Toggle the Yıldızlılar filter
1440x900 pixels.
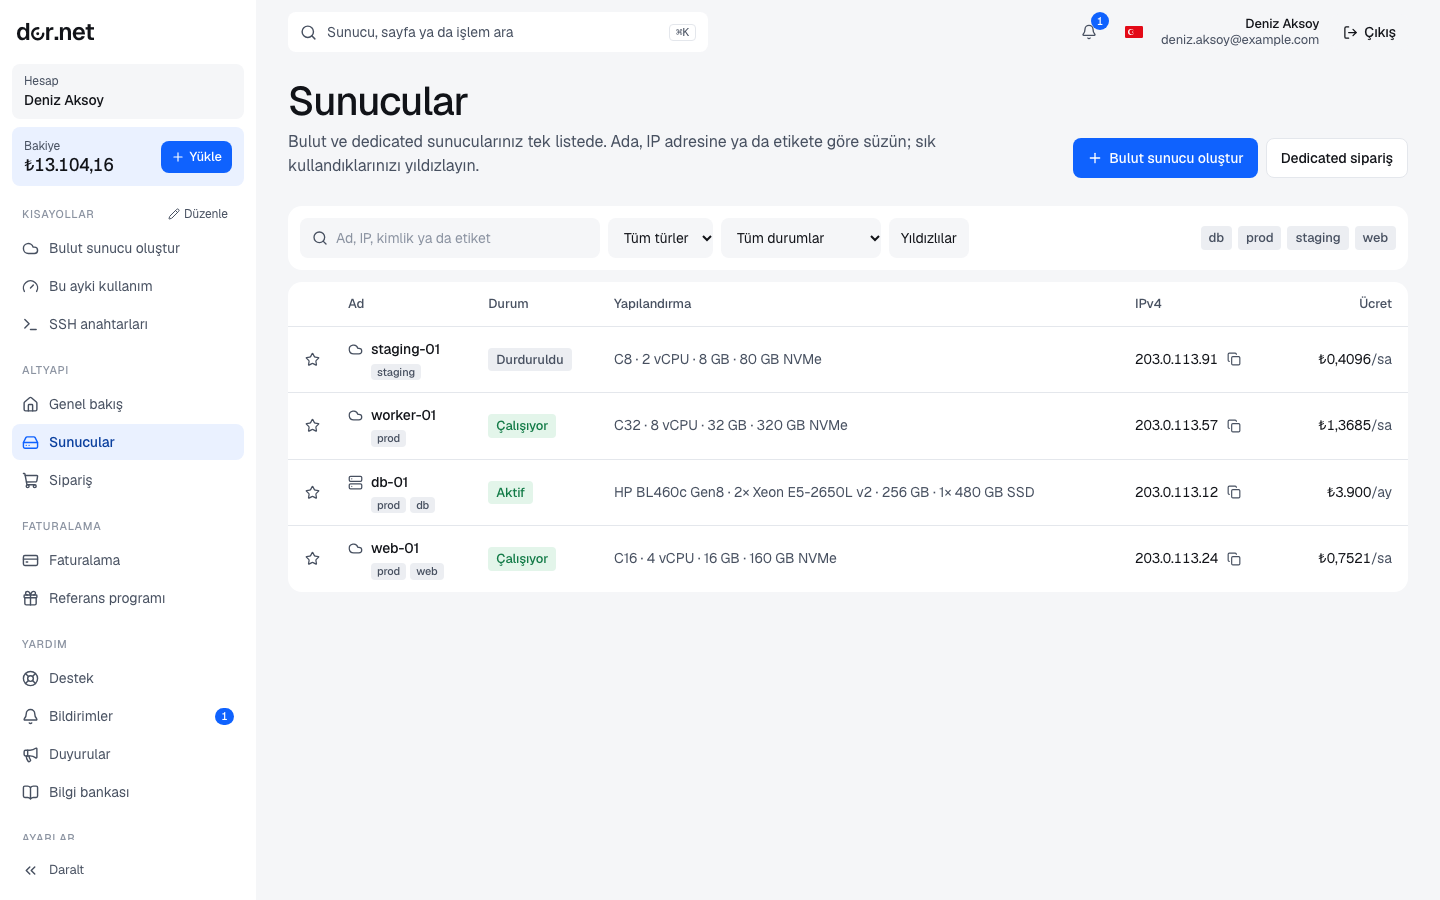tap(928, 238)
